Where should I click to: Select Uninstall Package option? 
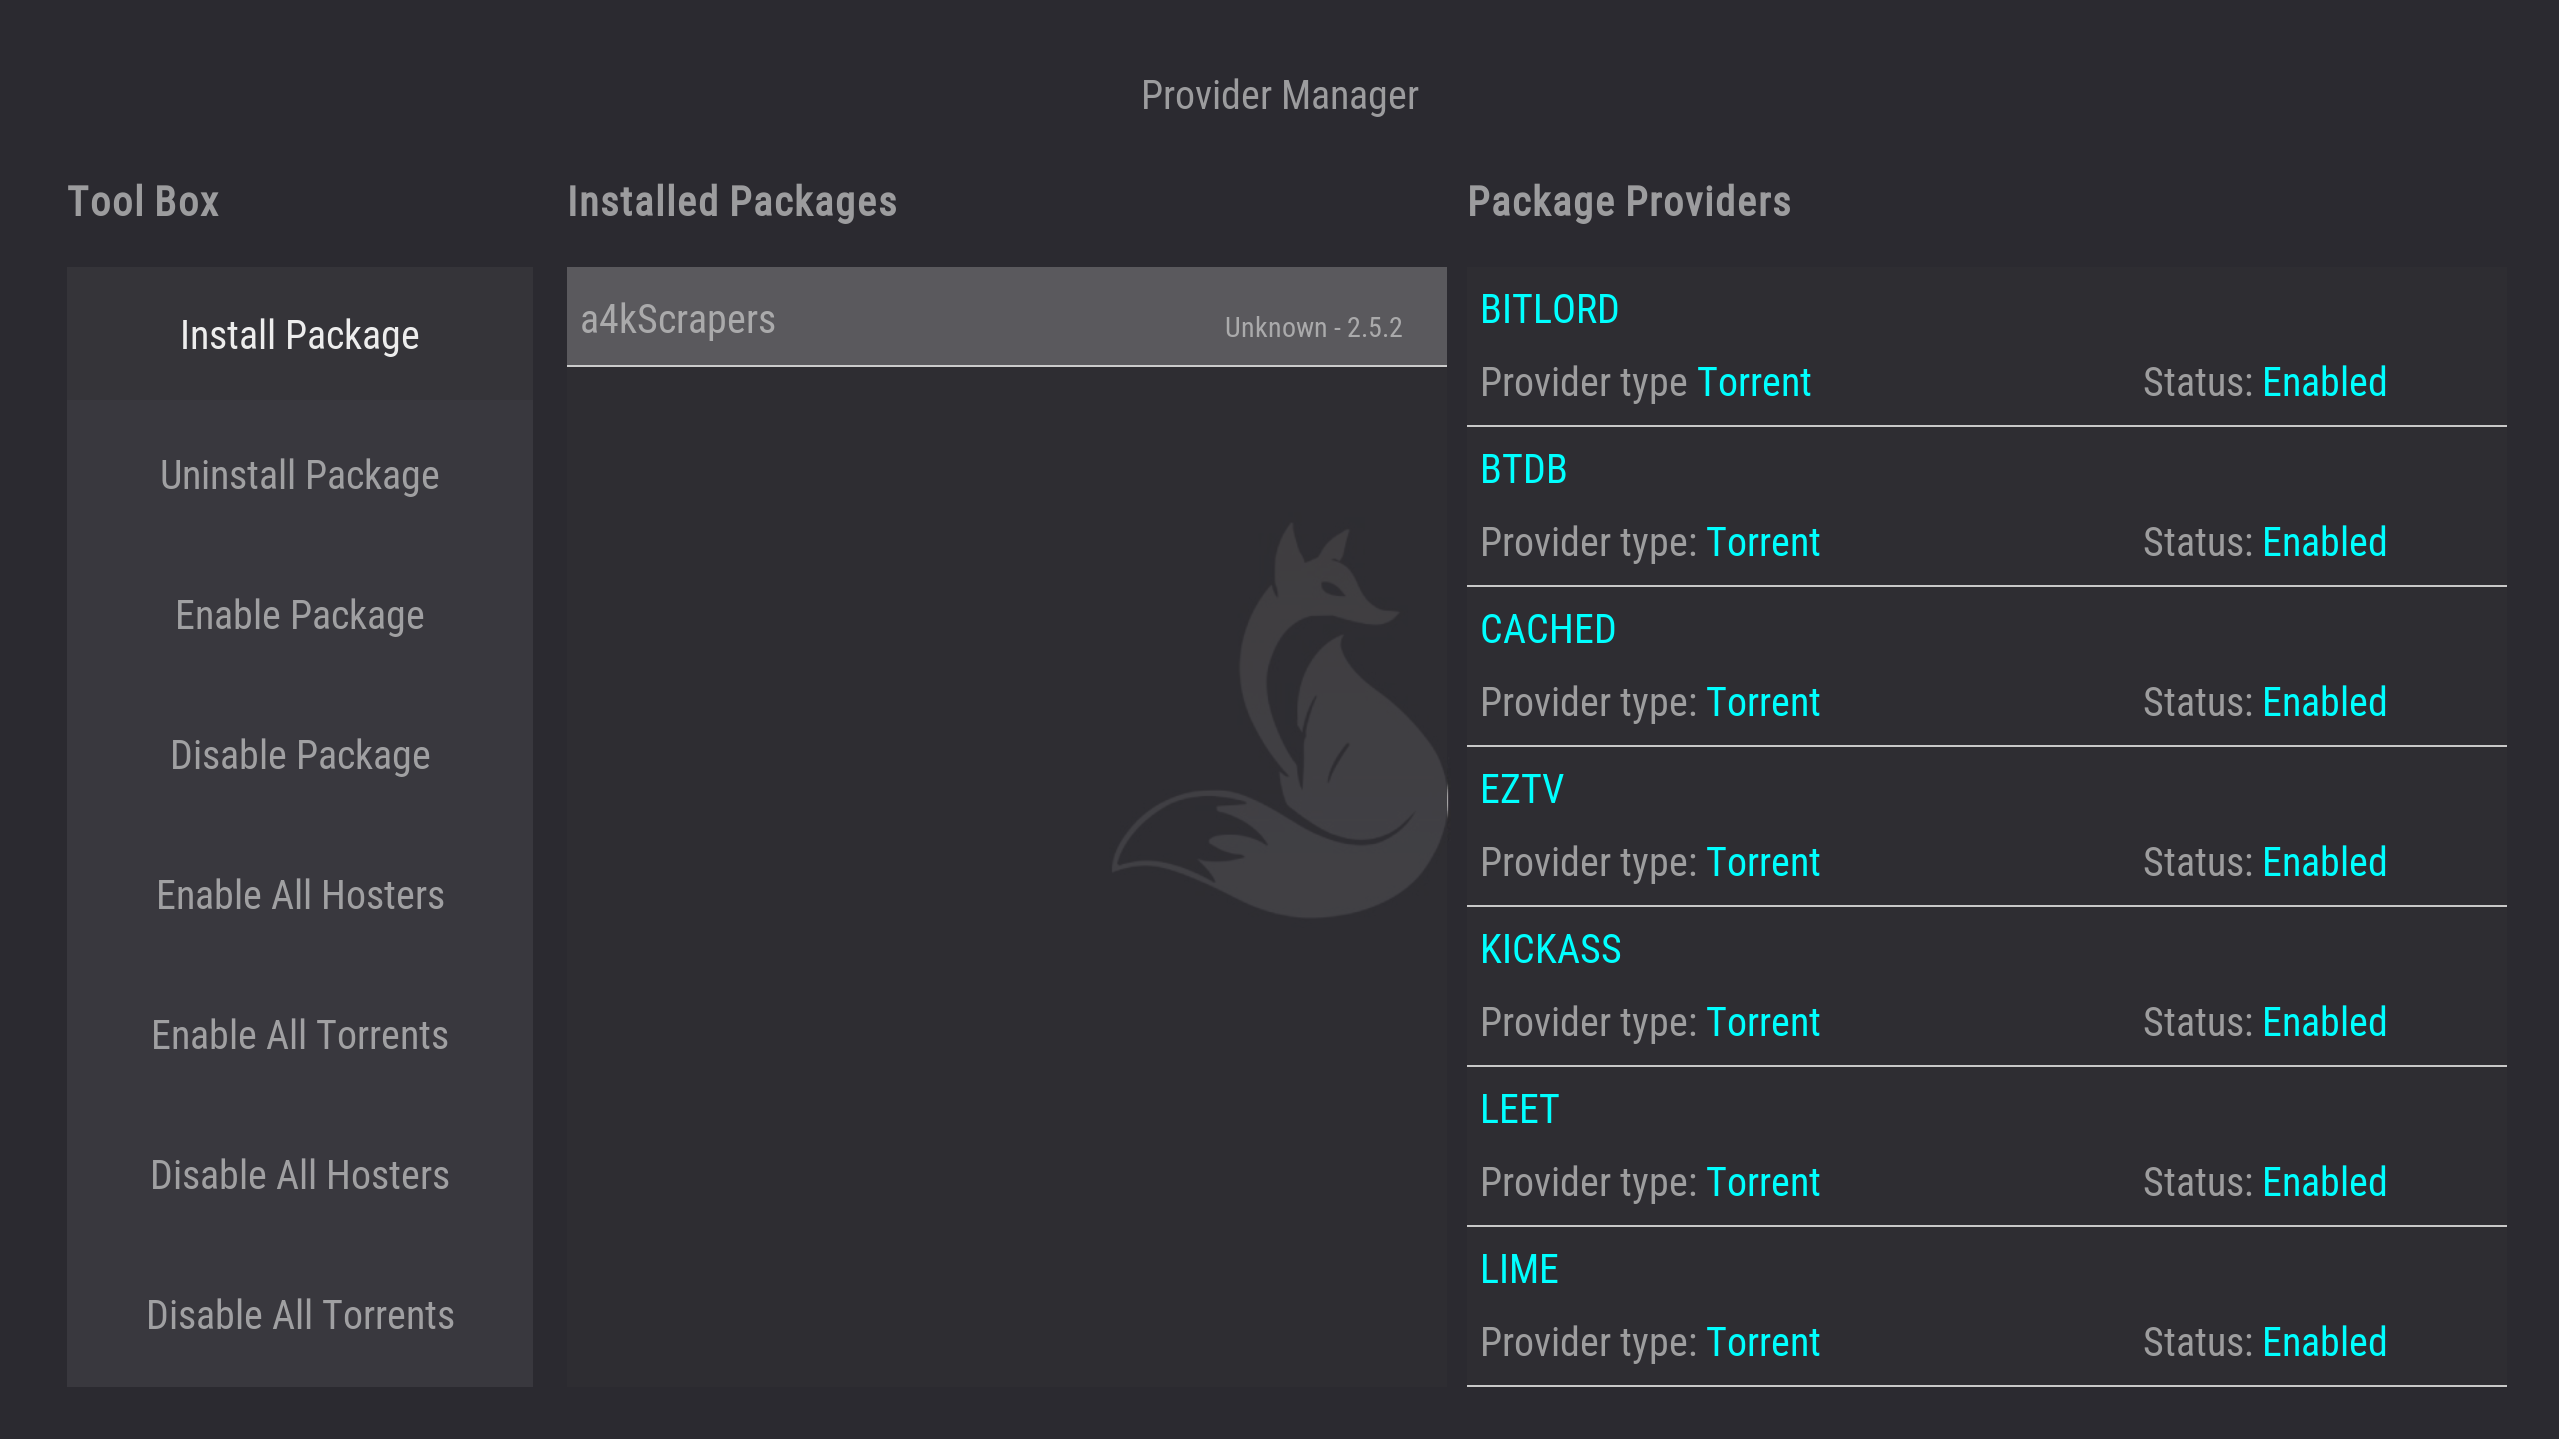tap(299, 475)
